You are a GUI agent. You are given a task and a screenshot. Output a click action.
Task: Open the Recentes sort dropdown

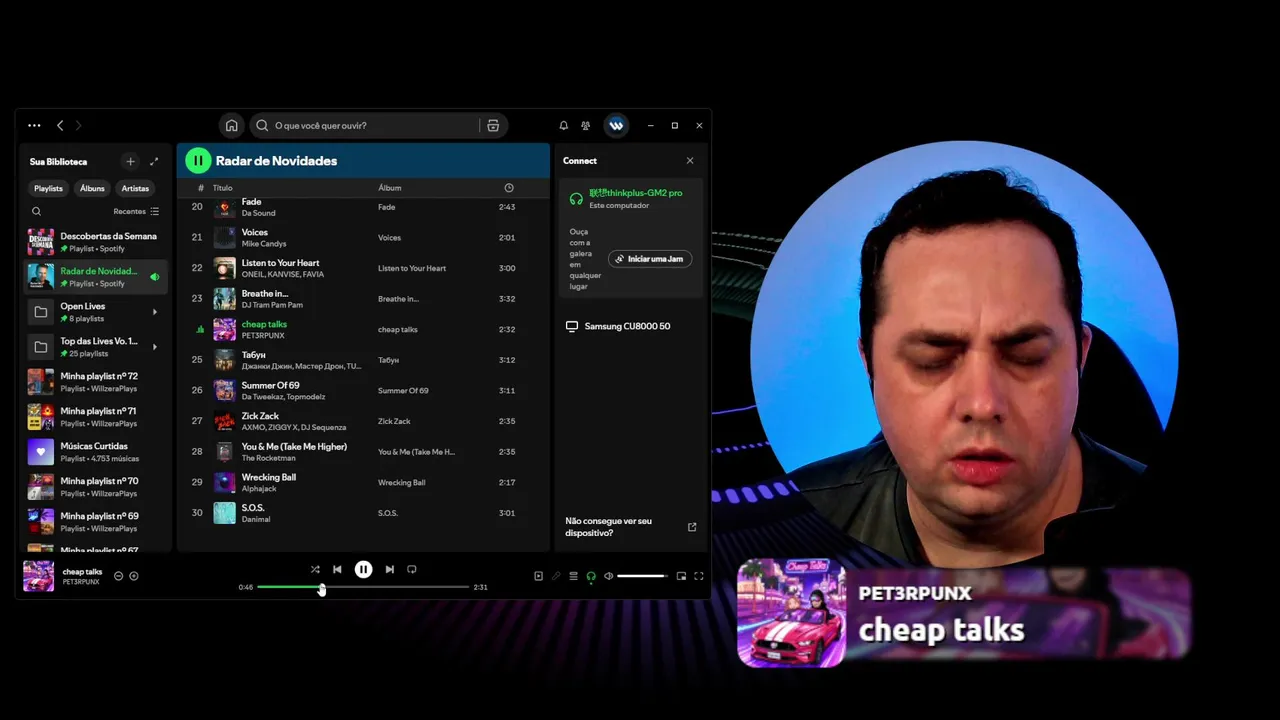136,211
